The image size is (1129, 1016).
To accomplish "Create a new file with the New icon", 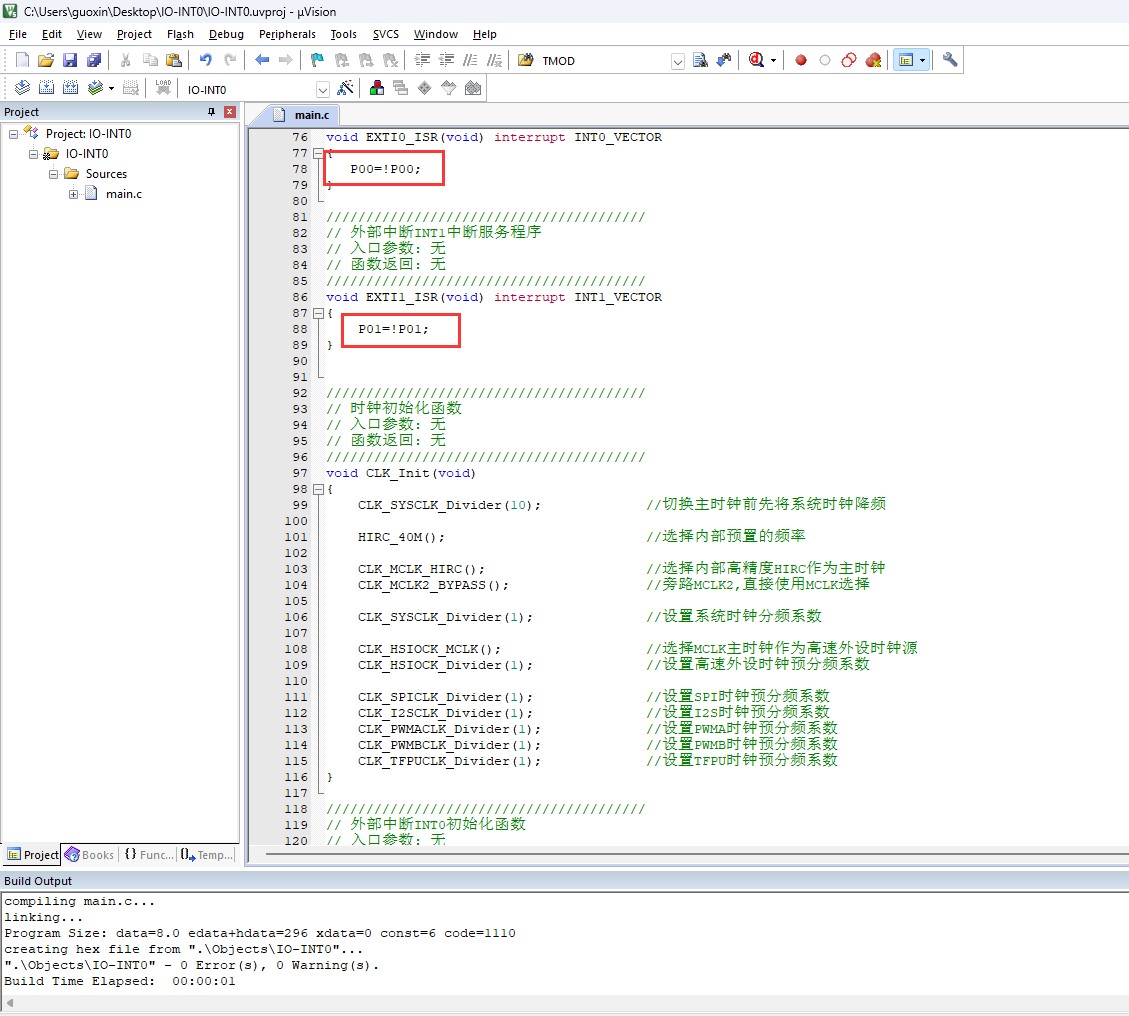I will coord(22,60).
